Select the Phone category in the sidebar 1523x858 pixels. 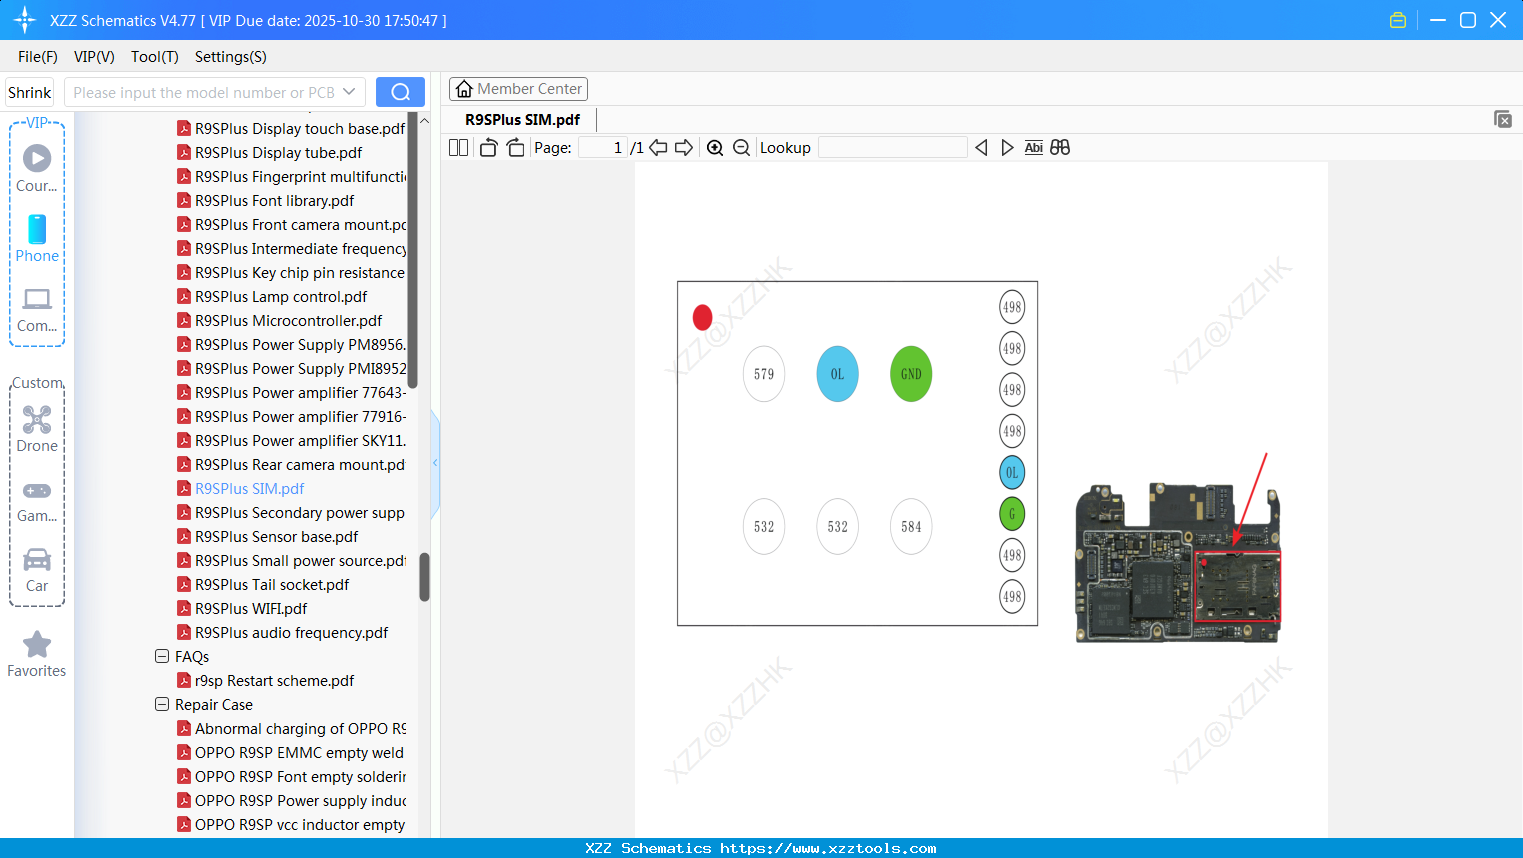(37, 239)
